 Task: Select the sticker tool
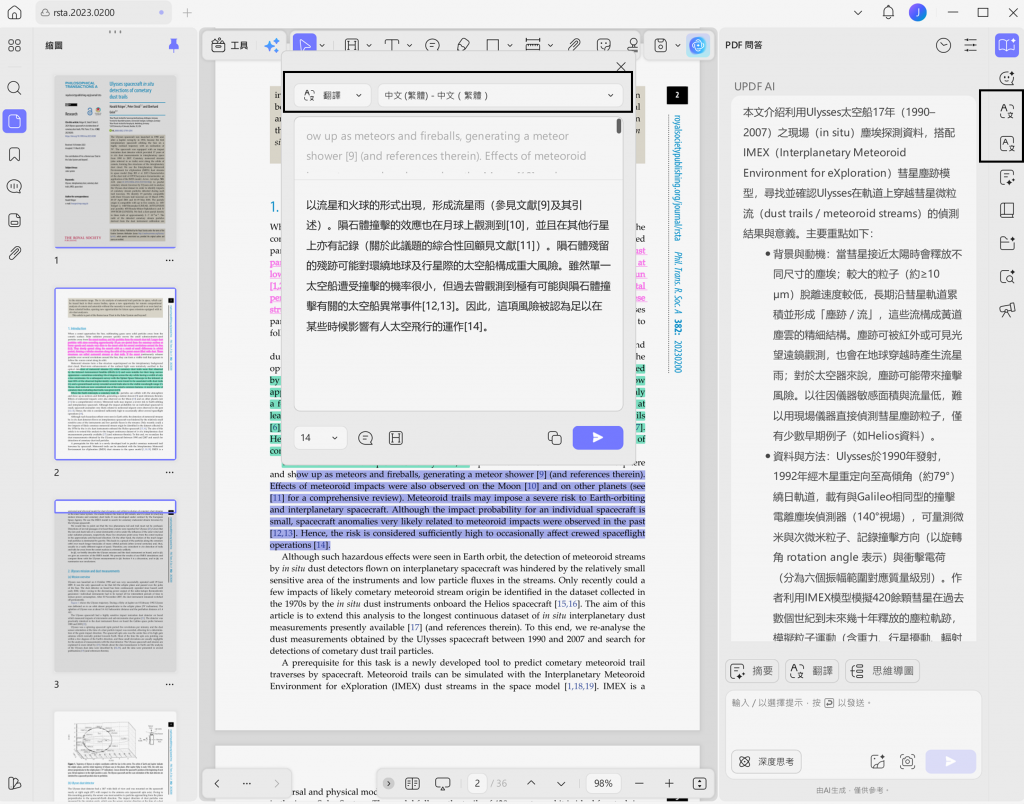604,45
